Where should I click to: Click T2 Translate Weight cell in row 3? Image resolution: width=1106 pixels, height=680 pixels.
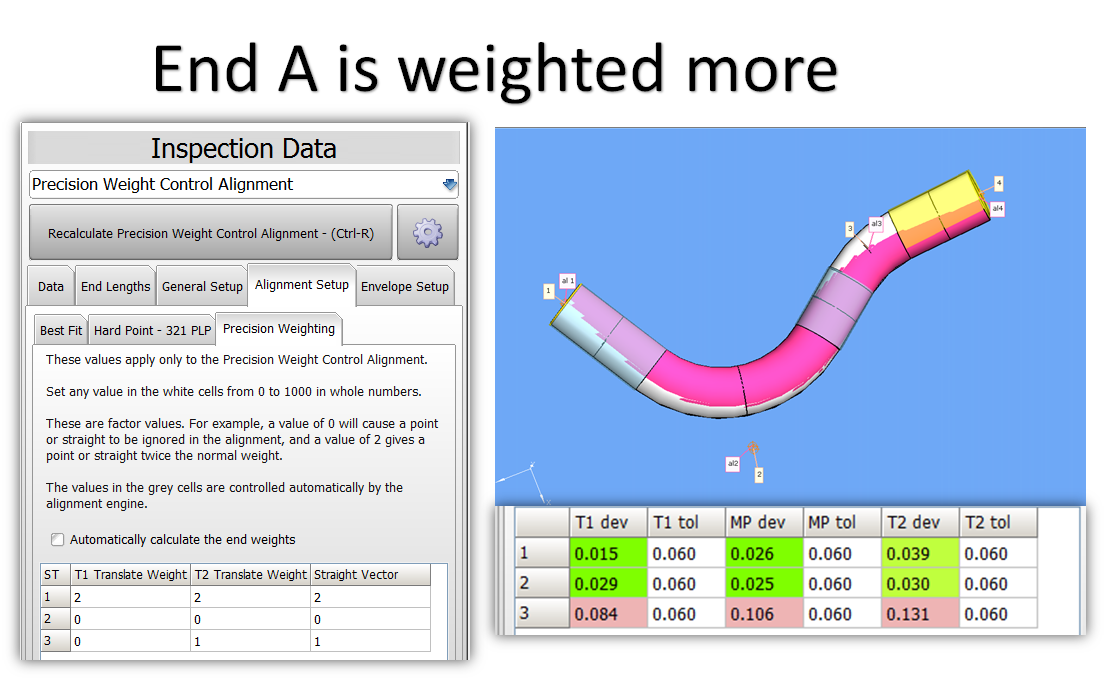[x=250, y=641]
